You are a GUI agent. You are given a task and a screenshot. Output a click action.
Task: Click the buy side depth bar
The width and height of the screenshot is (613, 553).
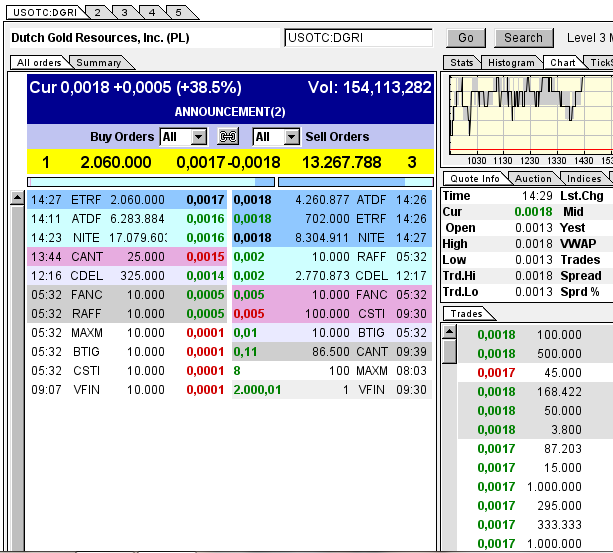click(151, 182)
